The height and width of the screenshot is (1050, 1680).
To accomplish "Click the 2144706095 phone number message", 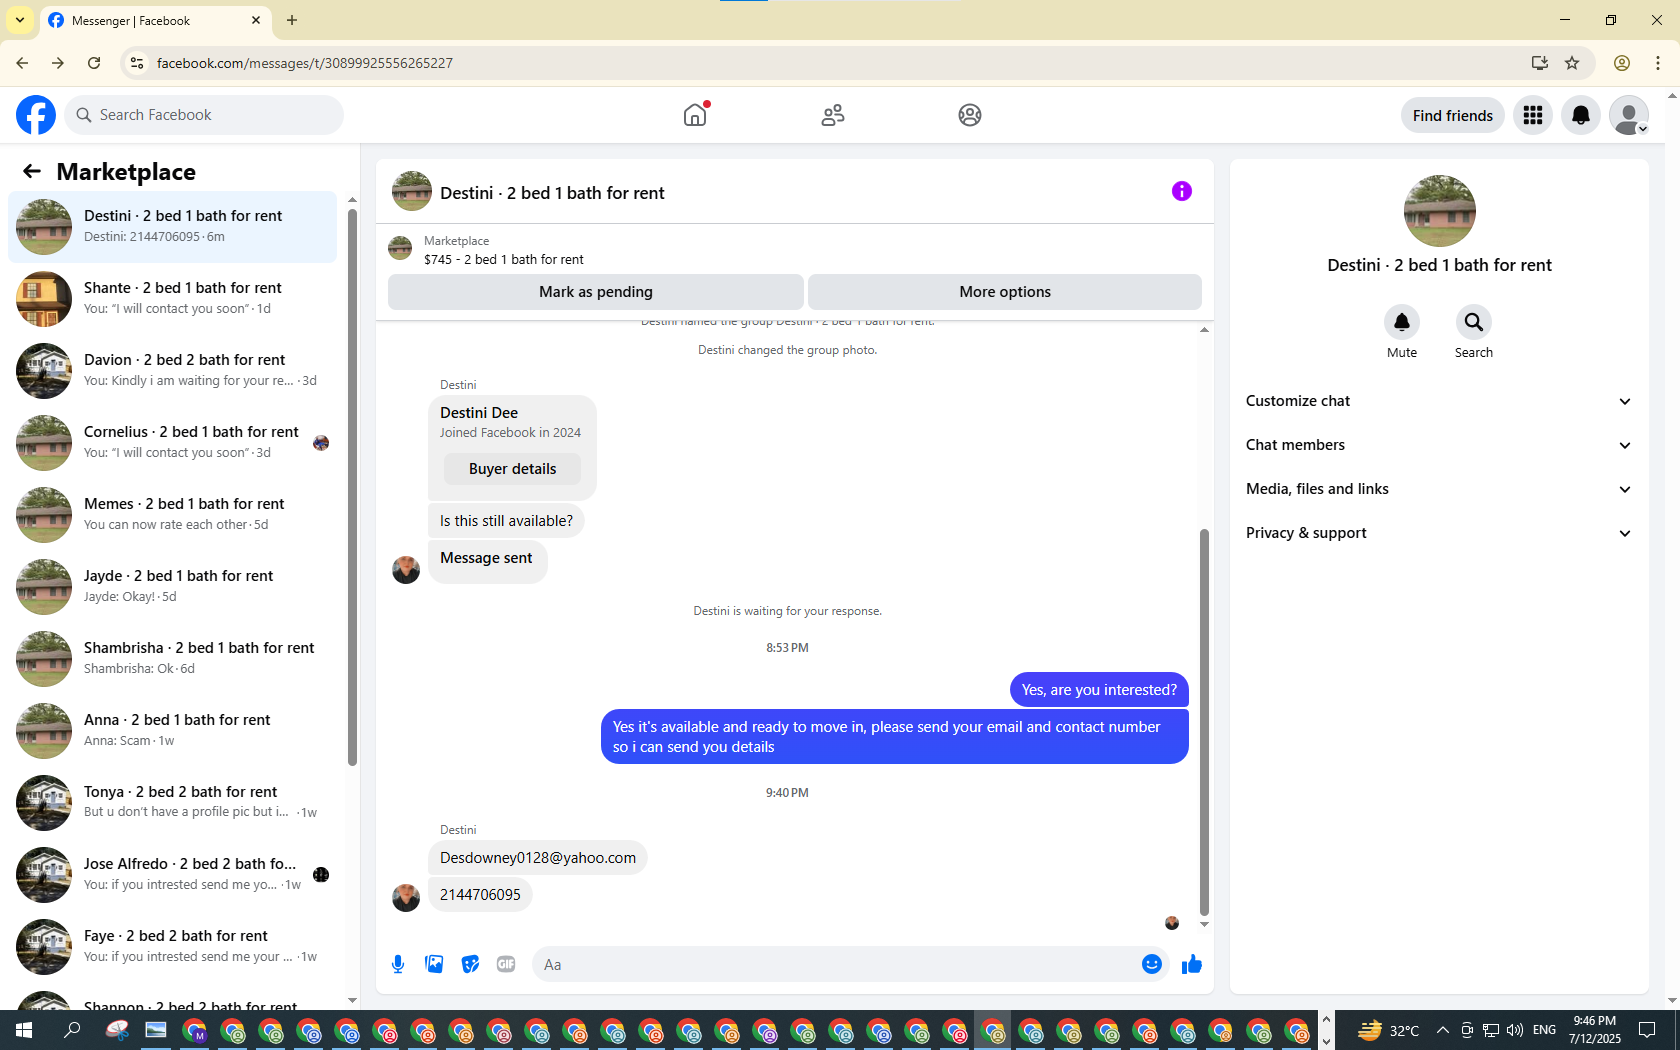I will (480, 895).
